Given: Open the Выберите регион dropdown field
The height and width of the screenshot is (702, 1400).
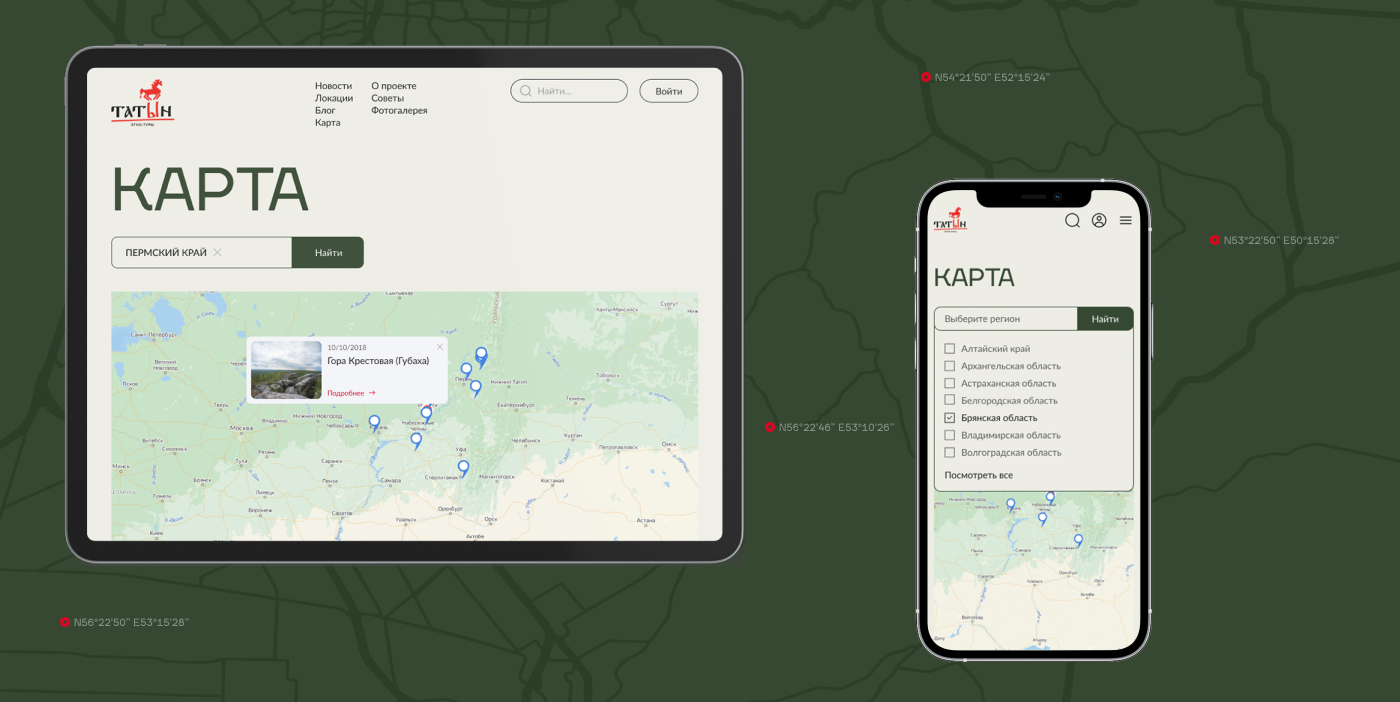Looking at the screenshot, I should [1005, 319].
